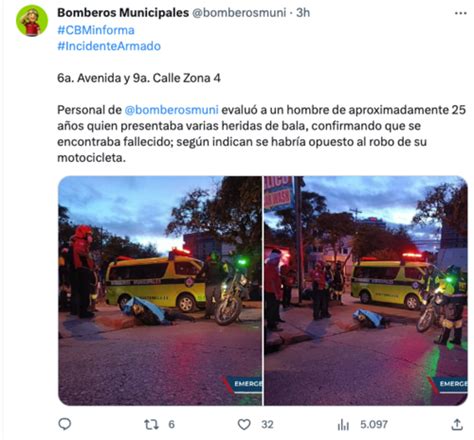Screen dimensions: 474x440
Task: Open the 3h timestamp link
Action: [x=303, y=13]
